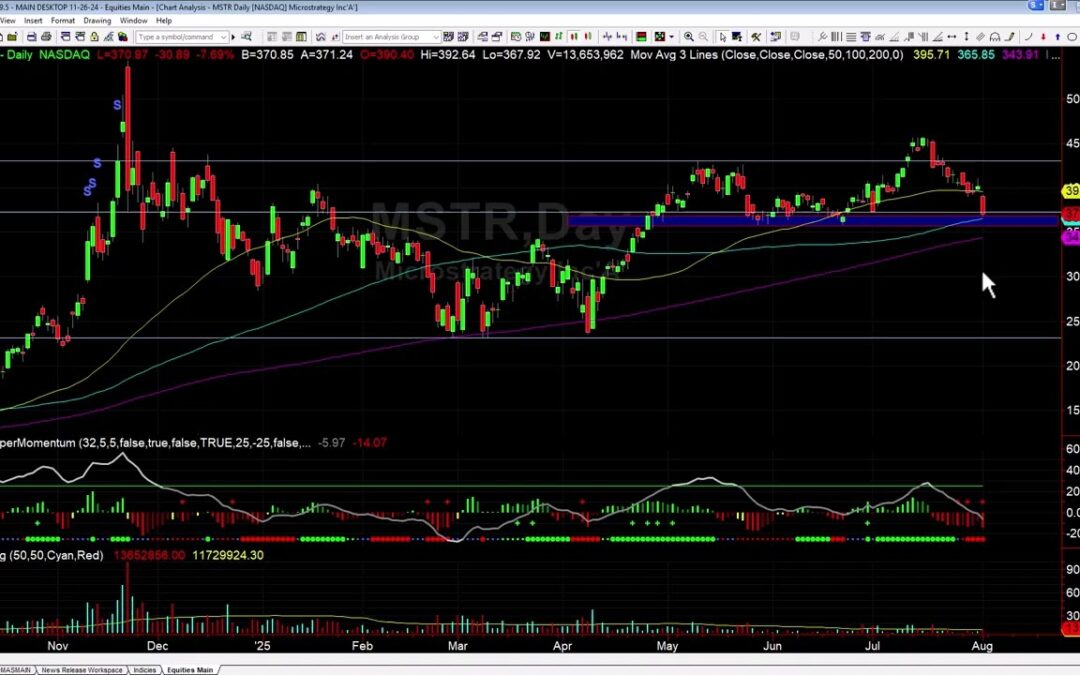Select the blue support zone rectangle
The image size is (1080, 675).
813,221
